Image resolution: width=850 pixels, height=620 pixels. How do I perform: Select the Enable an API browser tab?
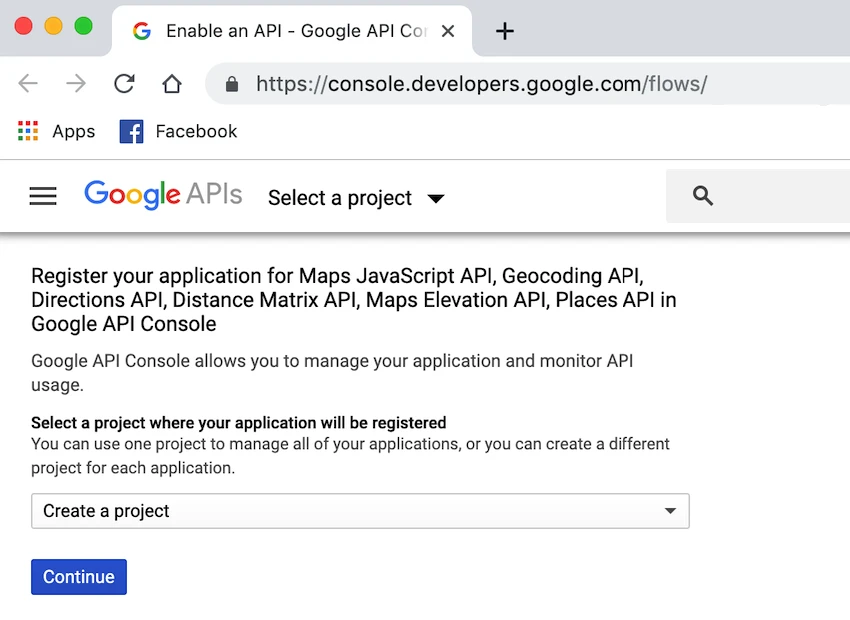click(x=292, y=31)
